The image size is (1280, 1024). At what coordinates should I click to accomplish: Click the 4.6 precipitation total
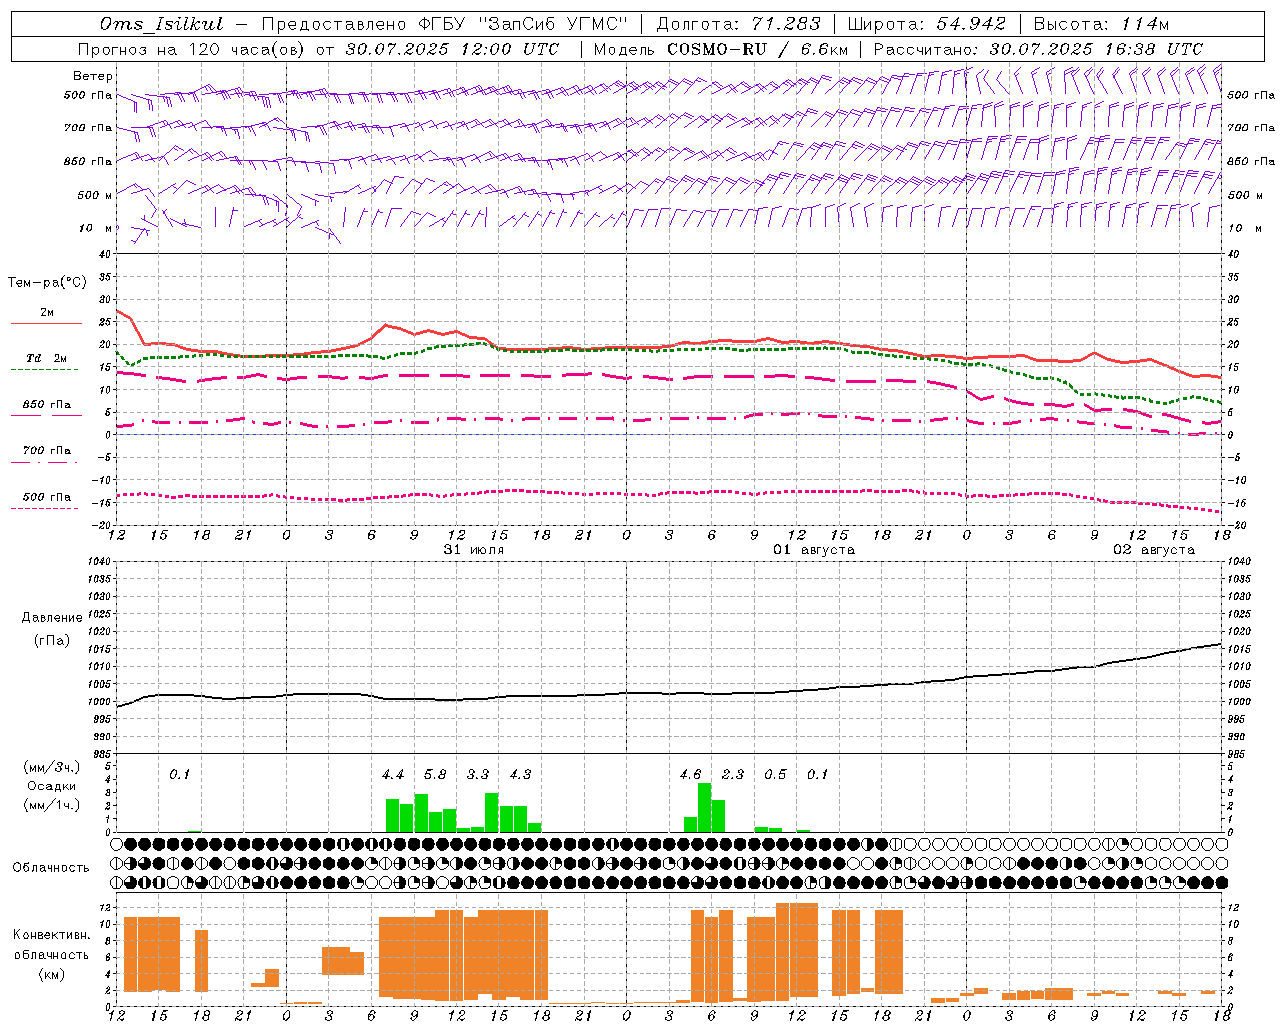[690, 774]
